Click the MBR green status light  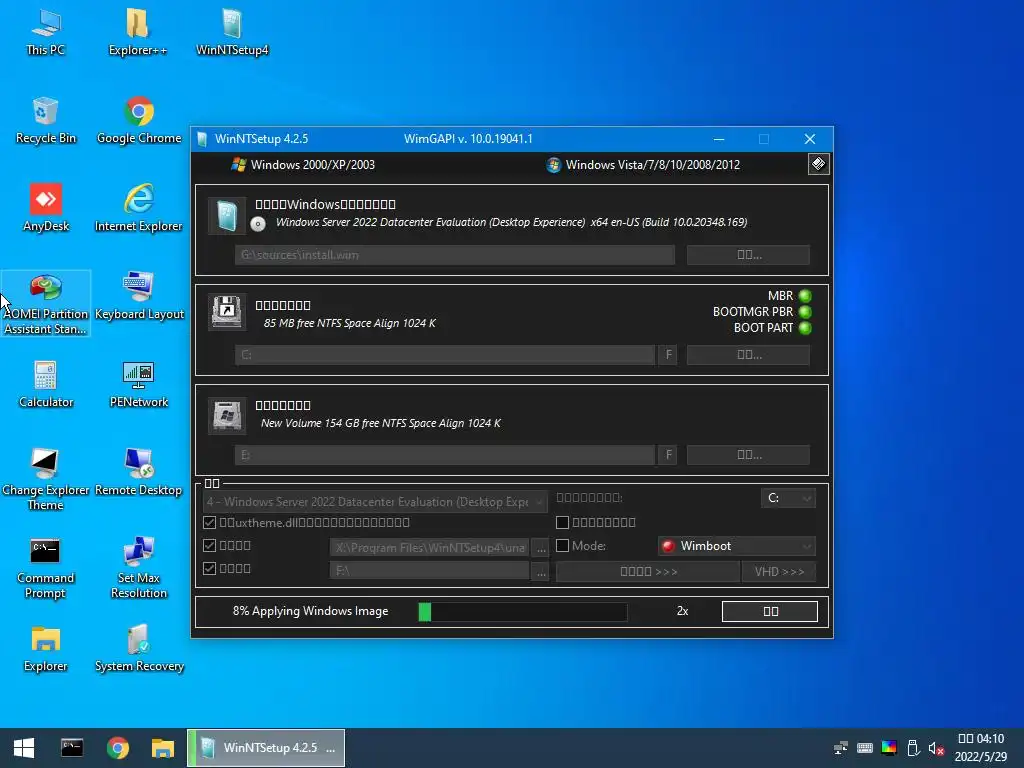click(x=805, y=296)
